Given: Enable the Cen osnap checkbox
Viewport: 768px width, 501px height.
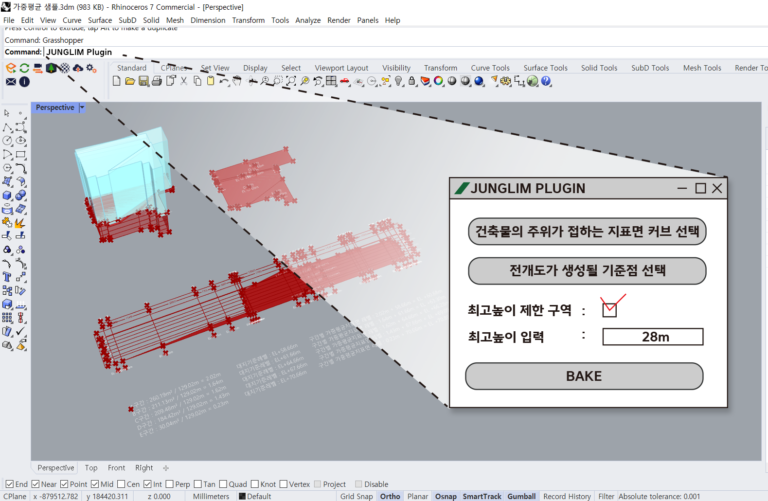Looking at the screenshot, I should pyautogui.click(x=121, y=484).
